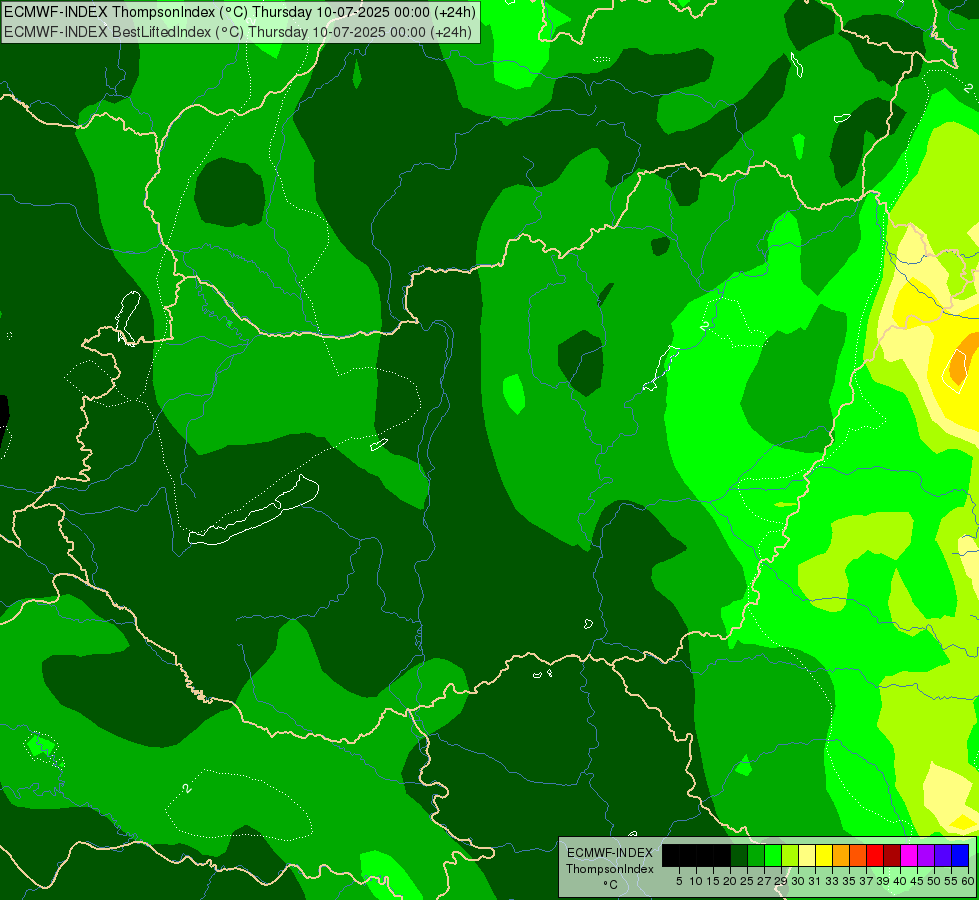Click legend tick value '15'

(x=713, y=881)
